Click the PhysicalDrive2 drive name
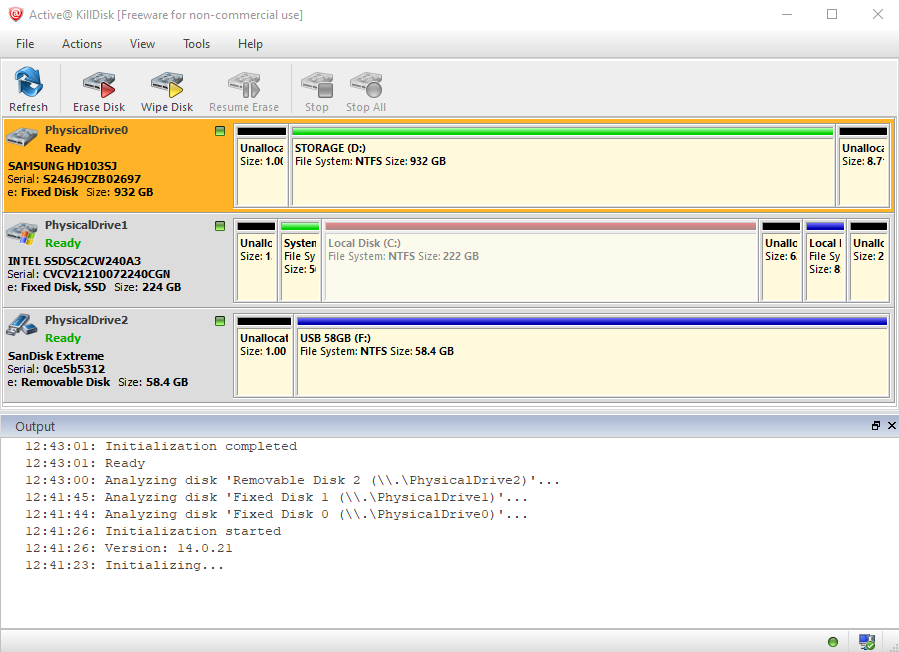 (x=87, y=320)
